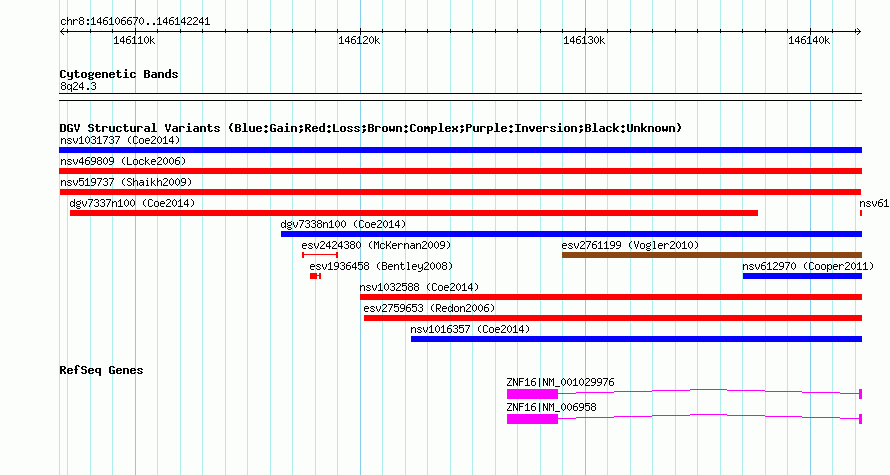Click the ZNF16 NM_001029976 gene exon block
The width and height of the screenshot is (890, 475).
pos(532,394)
